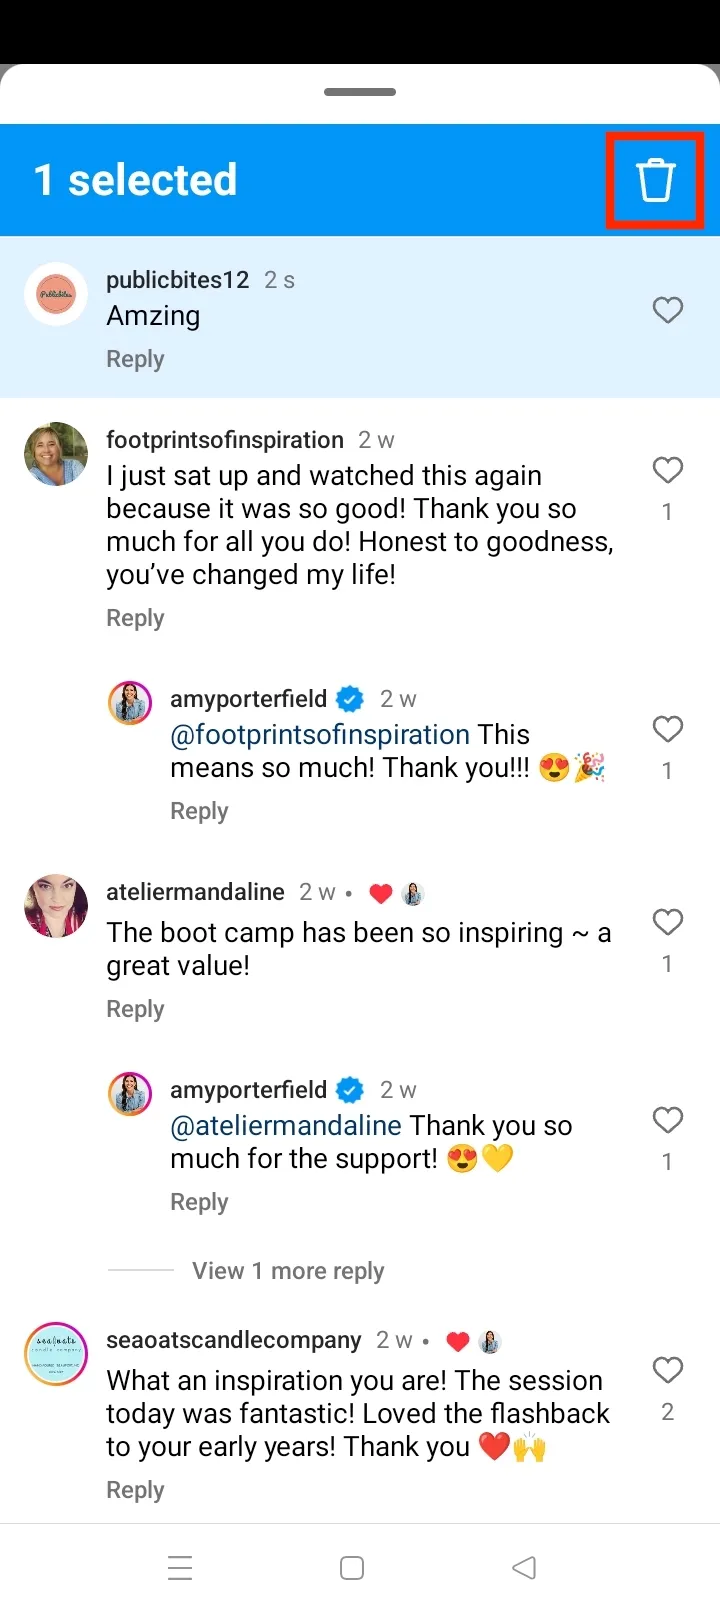Tap the Android home navigation icon

click(352, 1568)
